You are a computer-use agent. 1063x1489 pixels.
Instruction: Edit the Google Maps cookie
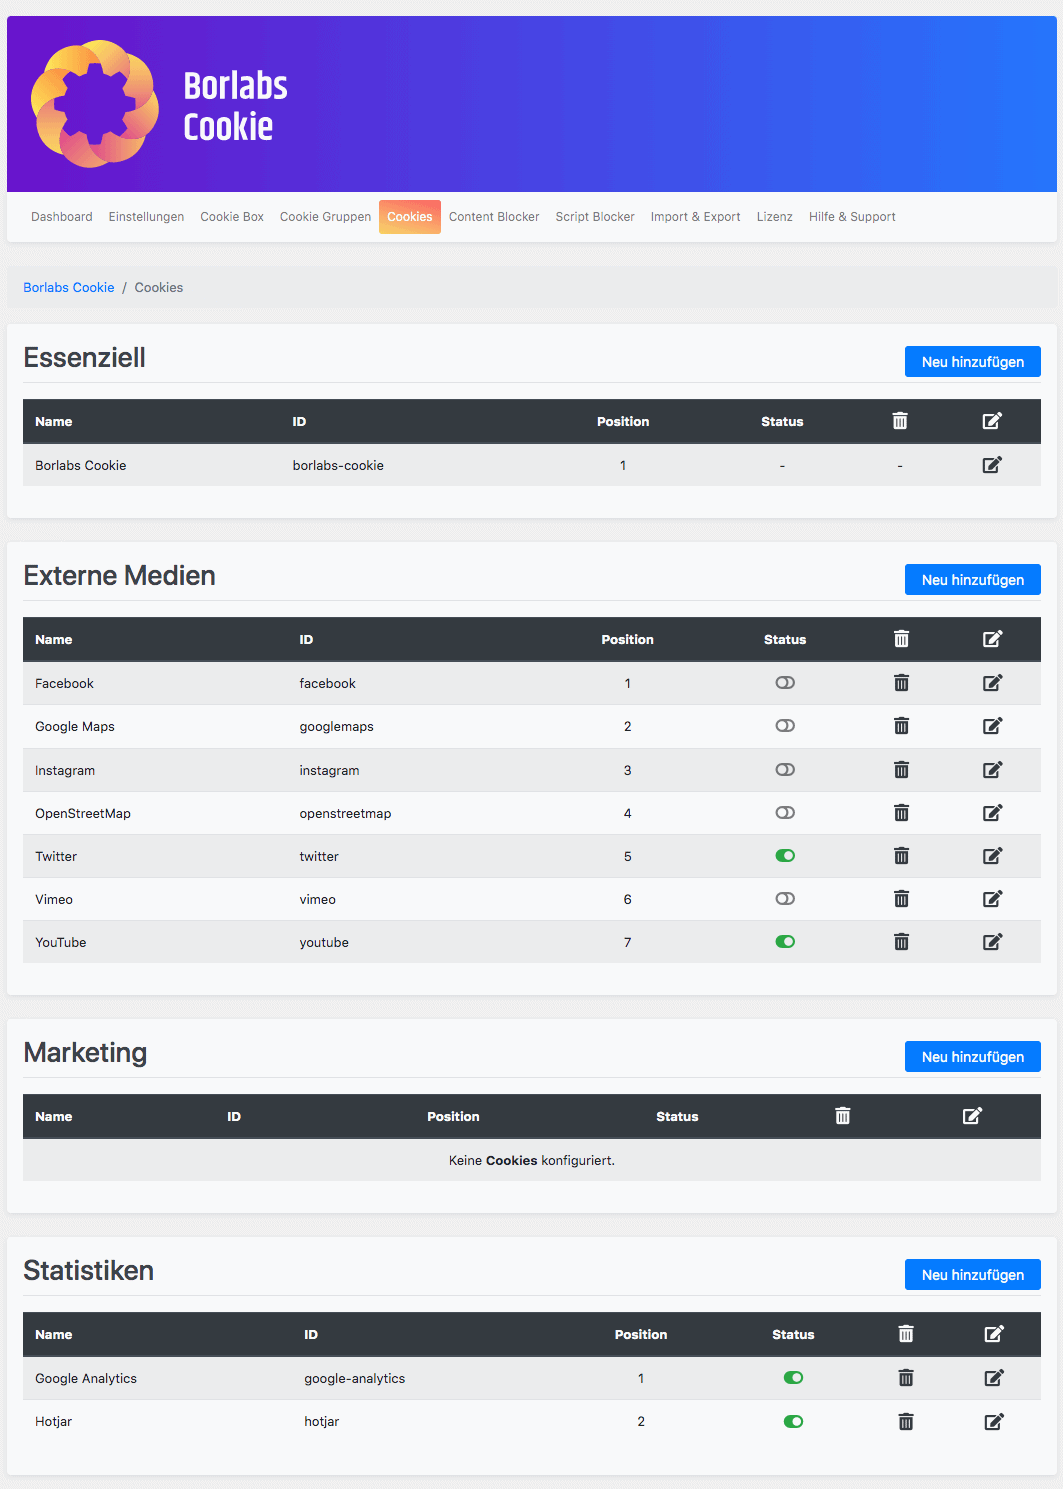click(x=992, y=726)
